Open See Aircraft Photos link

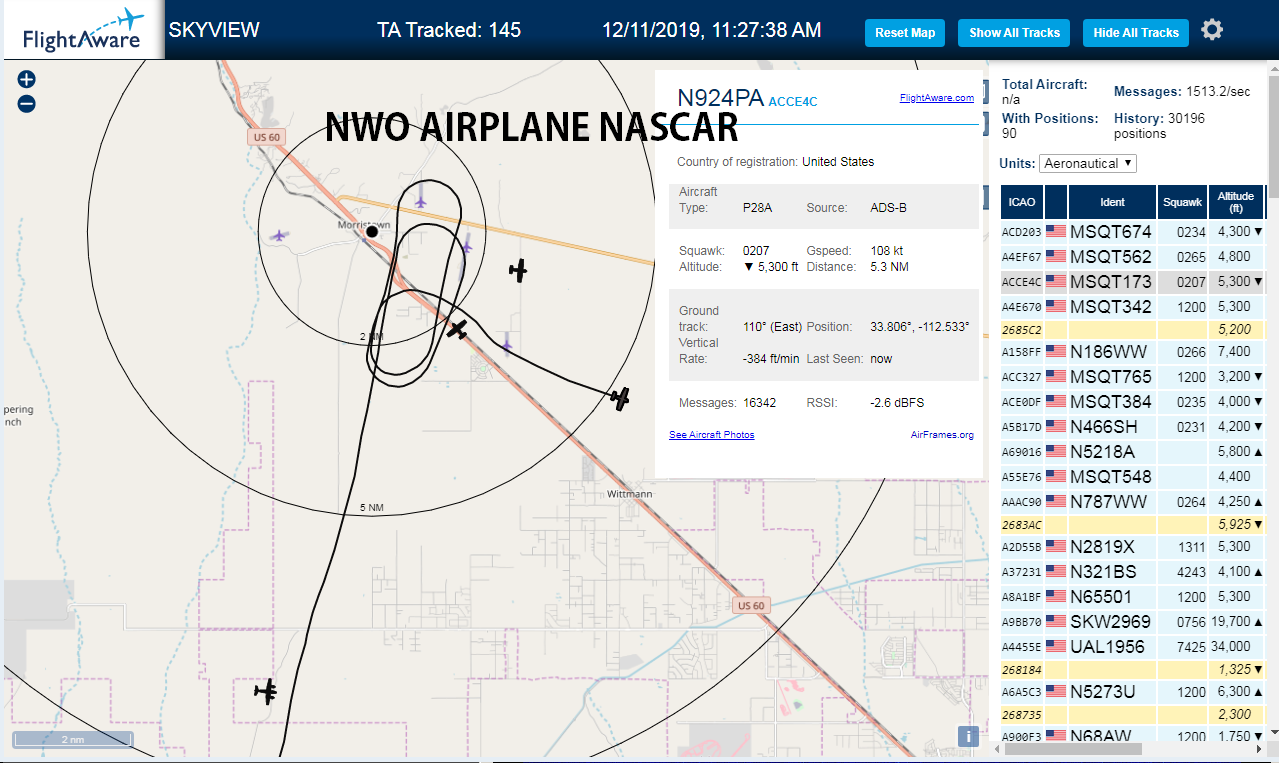pyautogui.click(x=711, y=435)
